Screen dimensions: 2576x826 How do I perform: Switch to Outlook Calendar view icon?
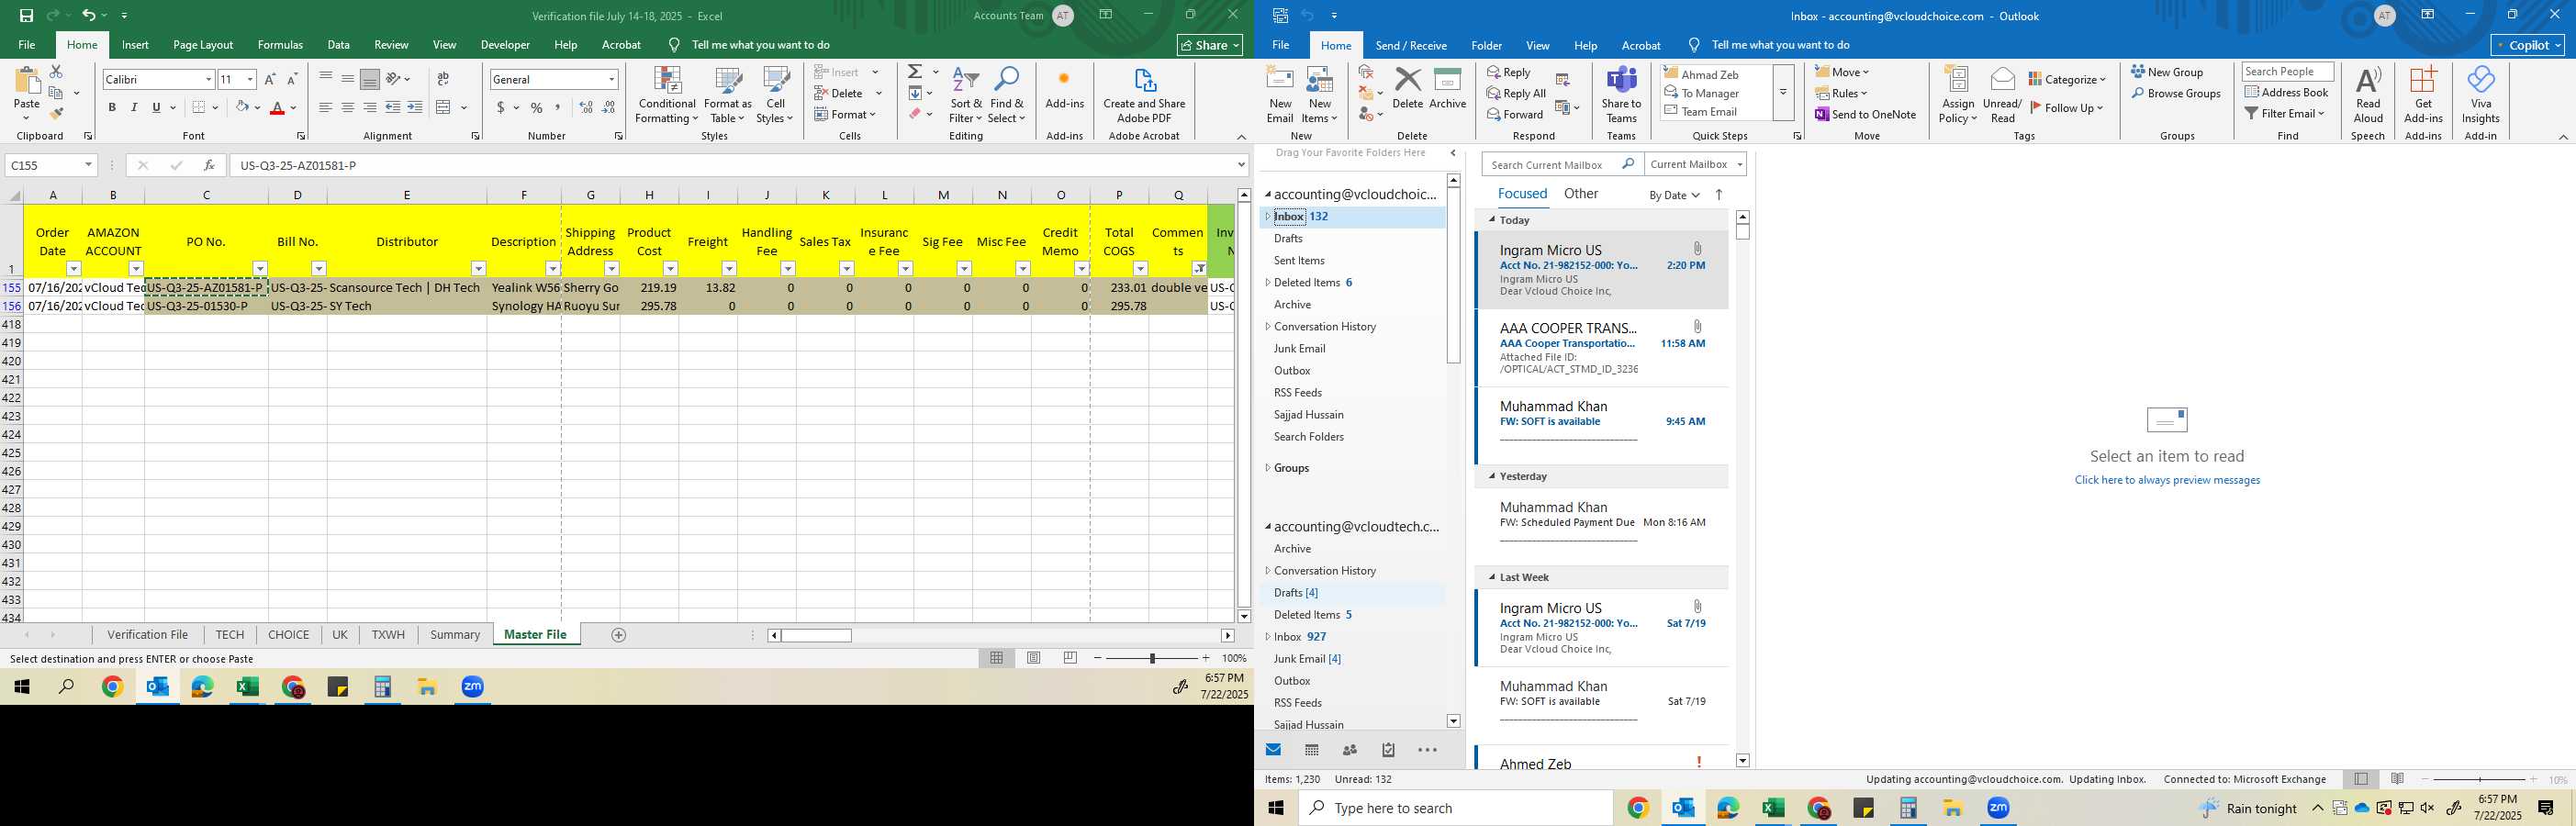coord(1312,750)
